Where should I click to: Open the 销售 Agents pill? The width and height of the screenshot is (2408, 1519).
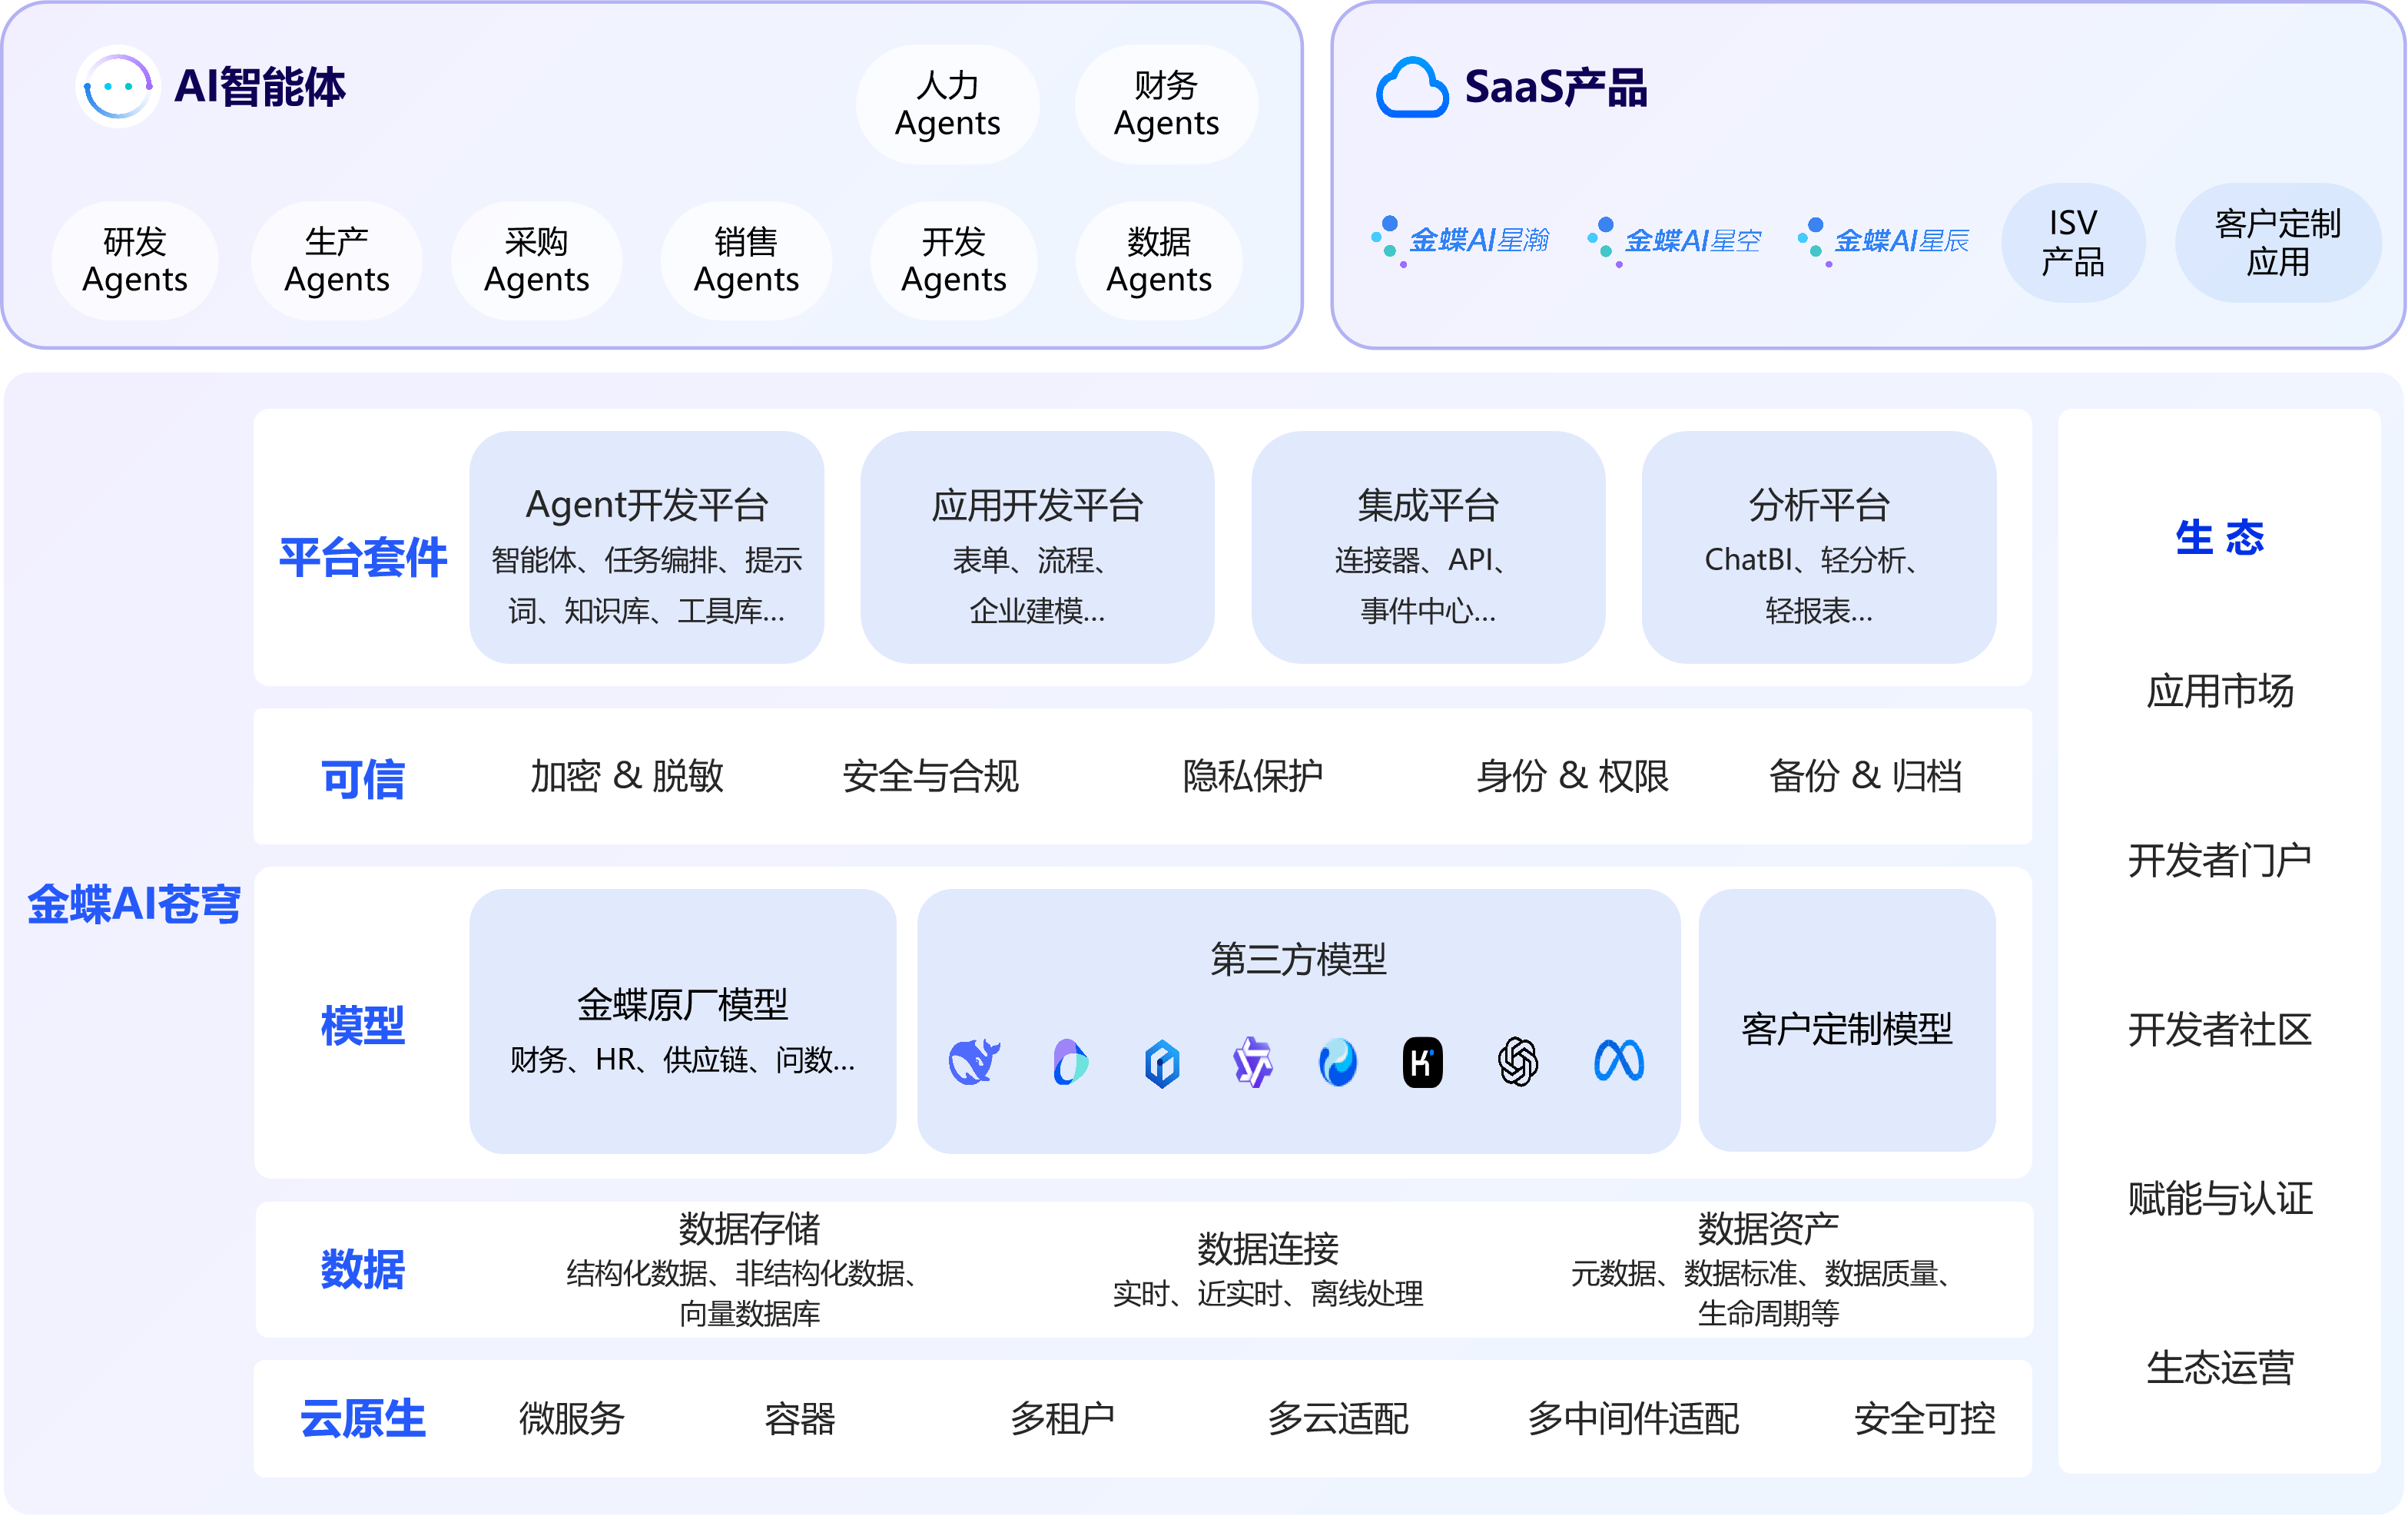(746, 260)
